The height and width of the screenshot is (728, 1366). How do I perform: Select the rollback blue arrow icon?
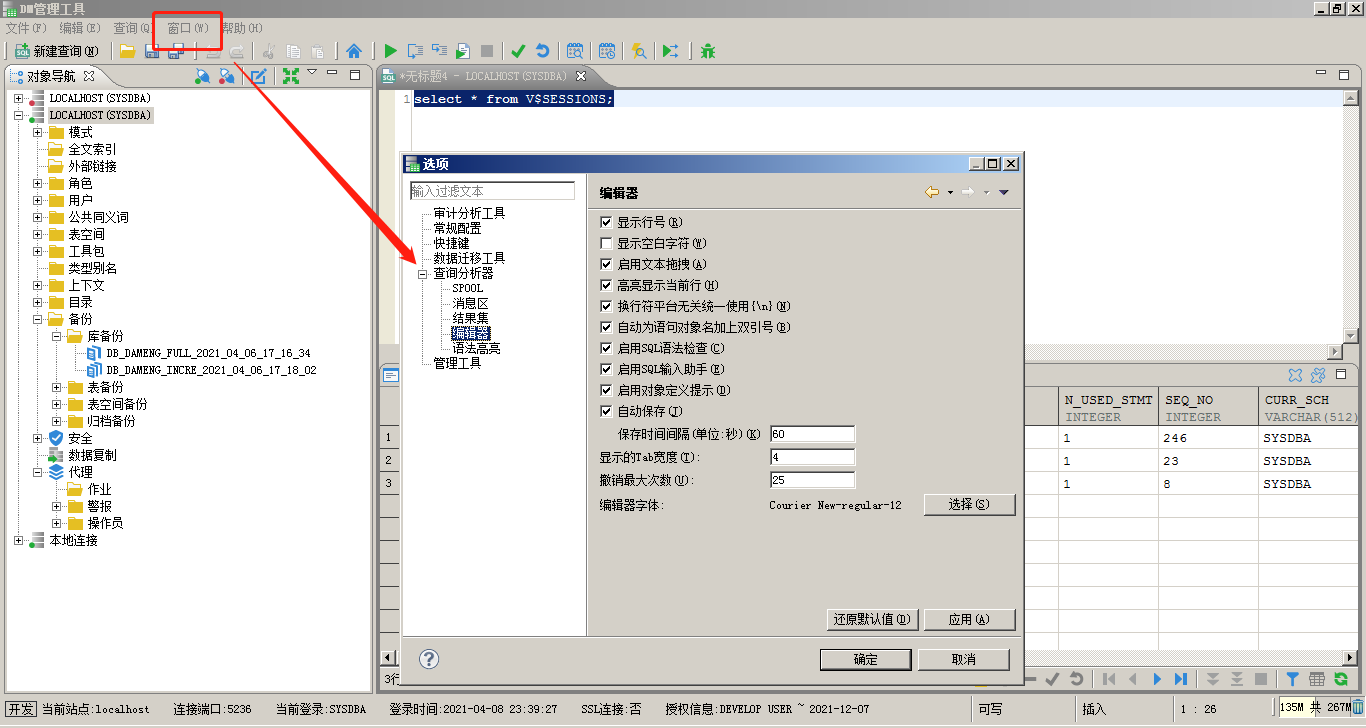click(543, 51)
